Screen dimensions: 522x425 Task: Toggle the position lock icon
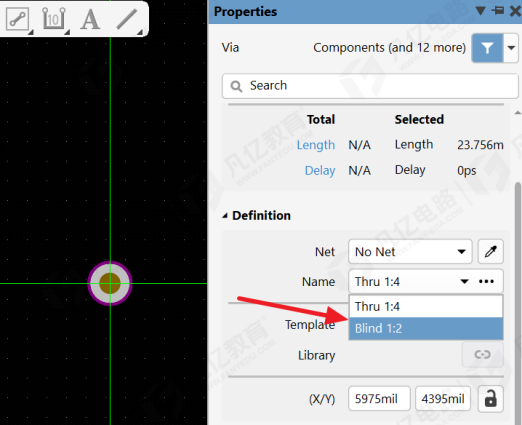pos(490,399)
